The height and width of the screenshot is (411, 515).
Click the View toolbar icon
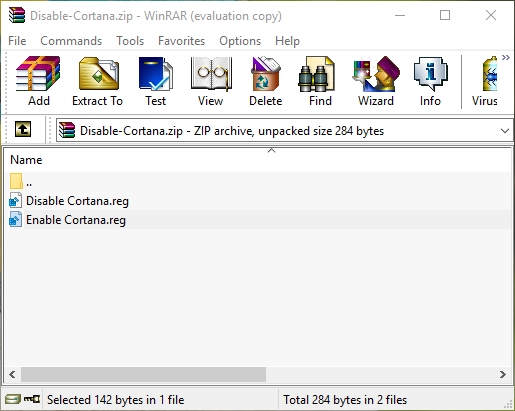tap(211, 81)
